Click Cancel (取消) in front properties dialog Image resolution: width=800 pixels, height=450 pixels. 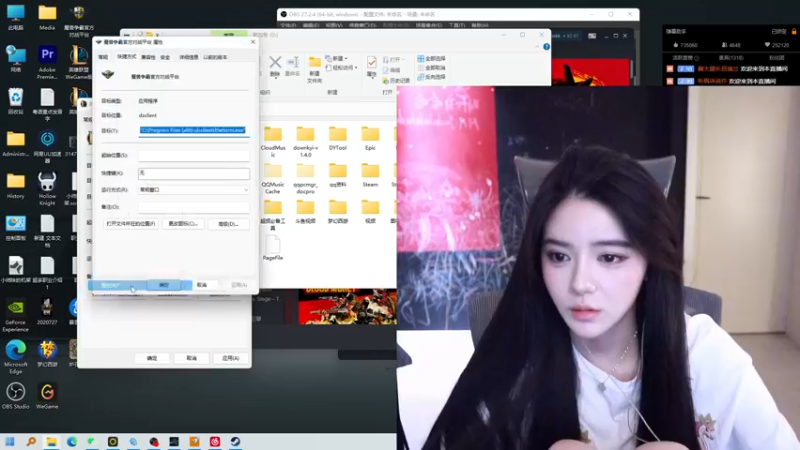pyautogui.click(x=202, y=285)
